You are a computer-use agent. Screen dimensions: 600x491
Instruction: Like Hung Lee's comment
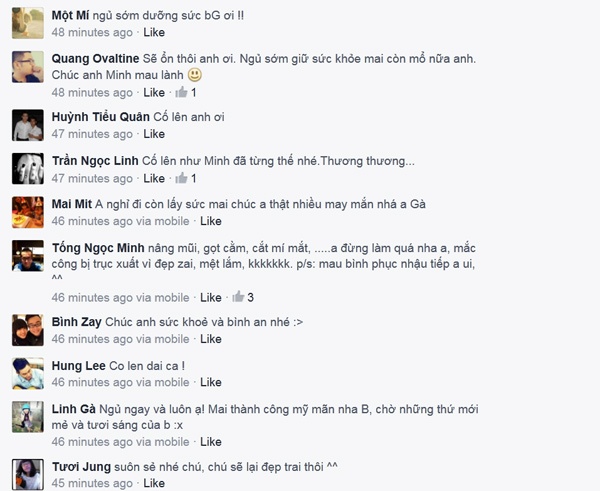(210, 382)
